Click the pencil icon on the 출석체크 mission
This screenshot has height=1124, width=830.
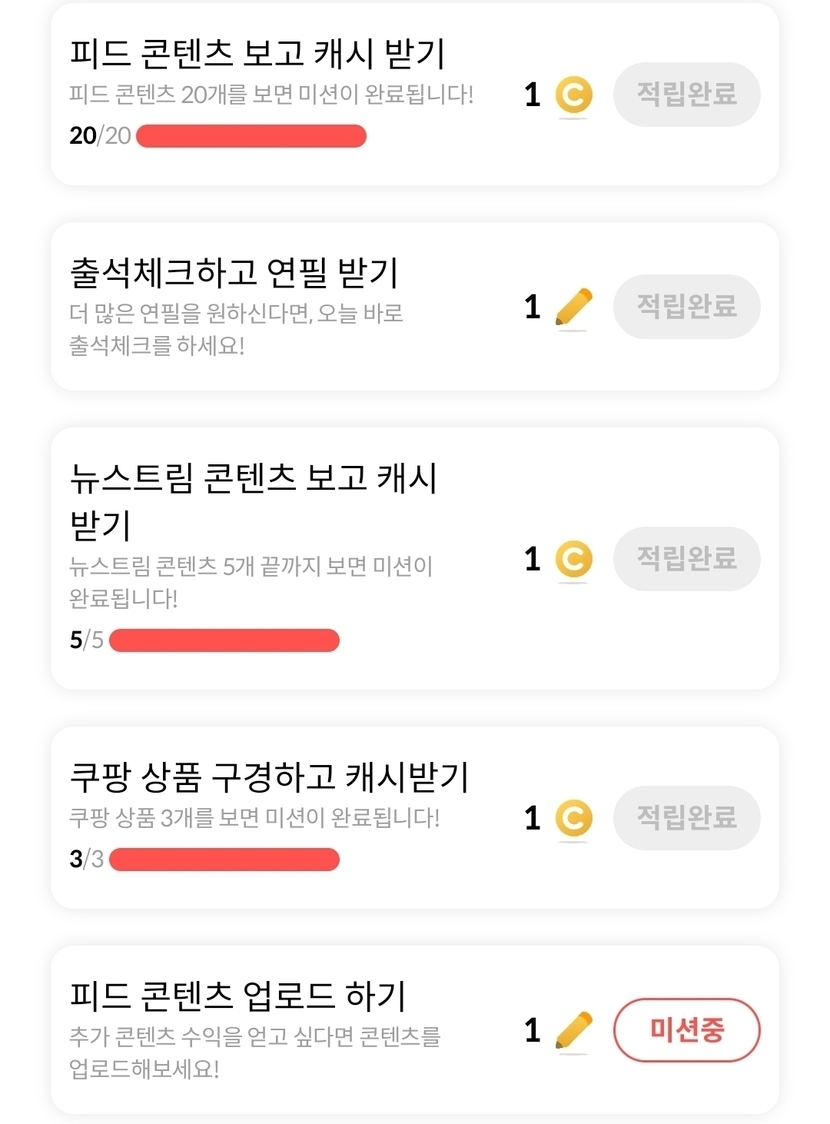(573, 307)
